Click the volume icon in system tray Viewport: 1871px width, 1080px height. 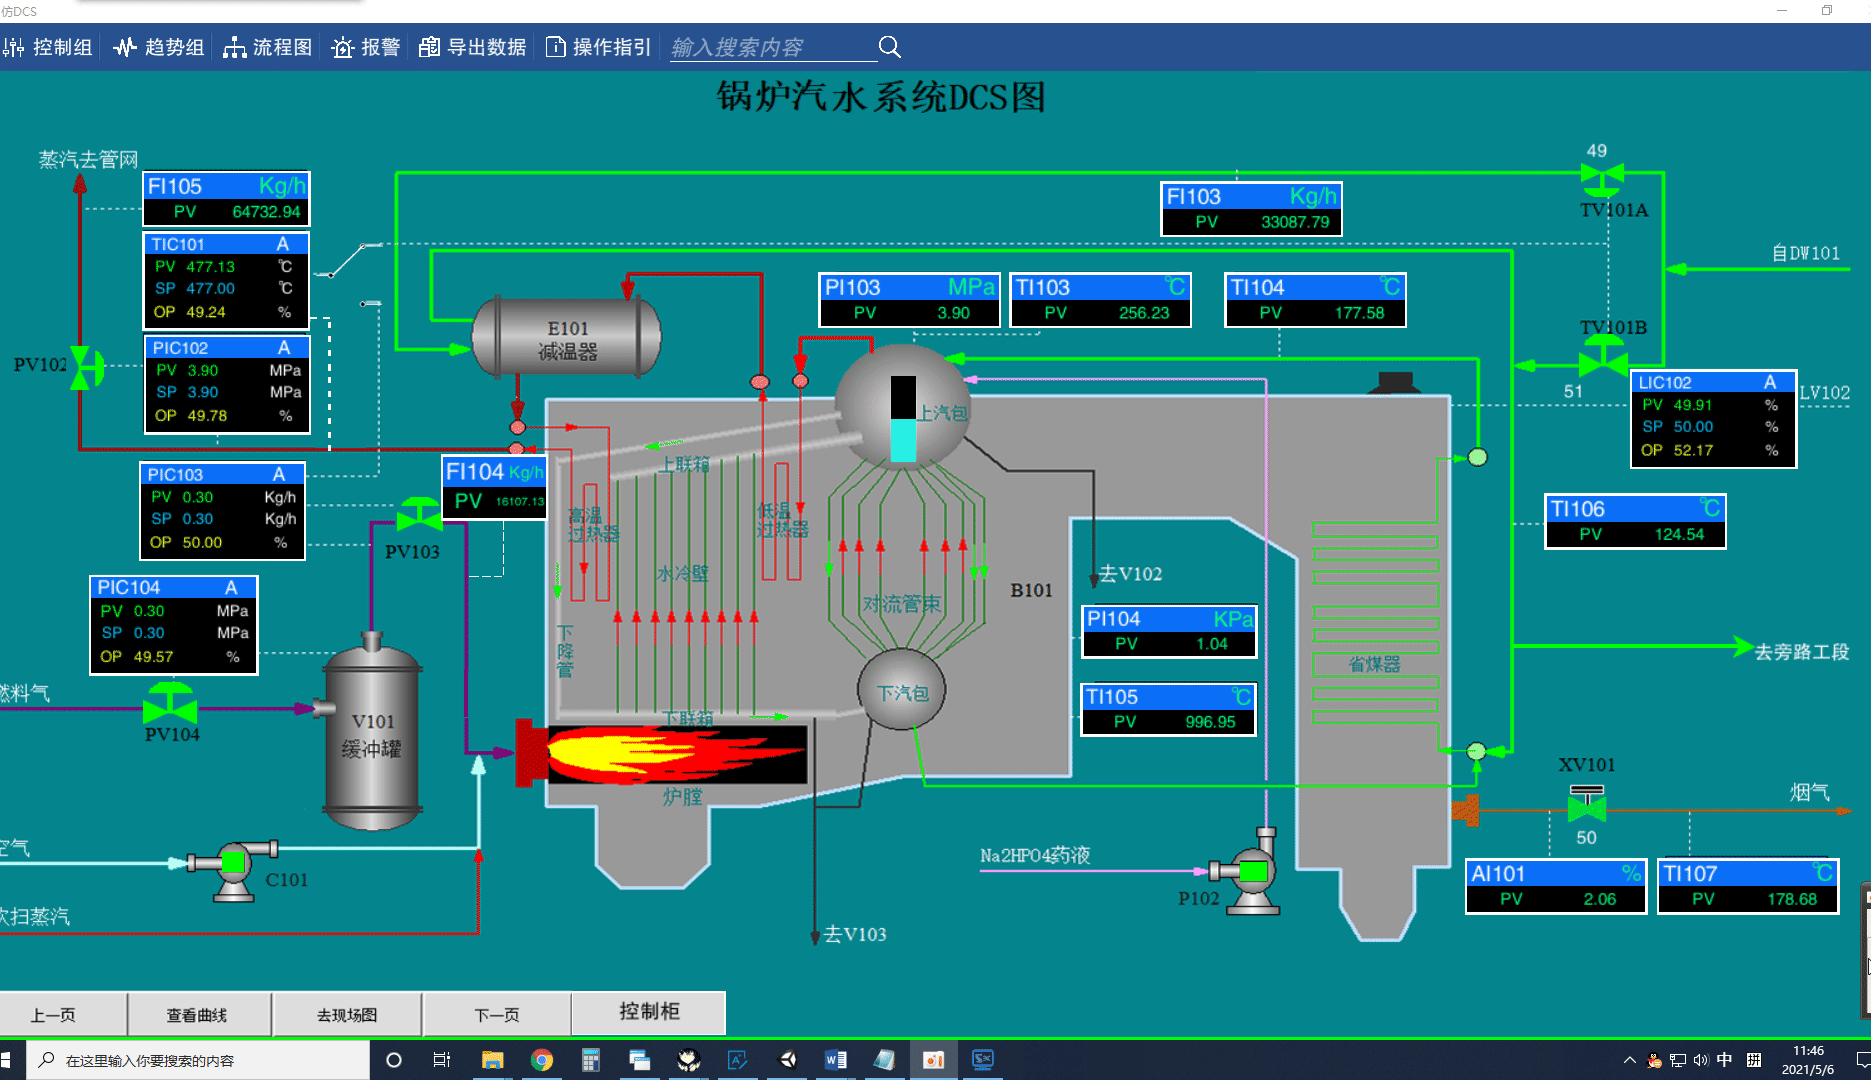click(1701, 1060)
